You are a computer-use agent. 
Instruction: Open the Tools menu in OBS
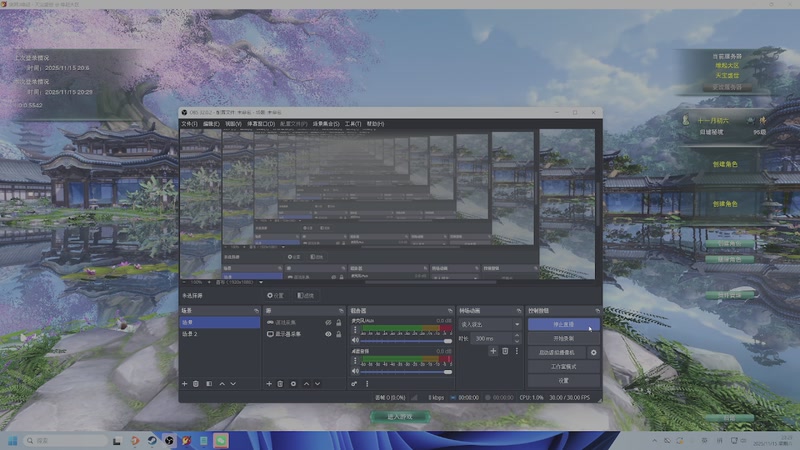pyautogui.click(x=353, y=124)
